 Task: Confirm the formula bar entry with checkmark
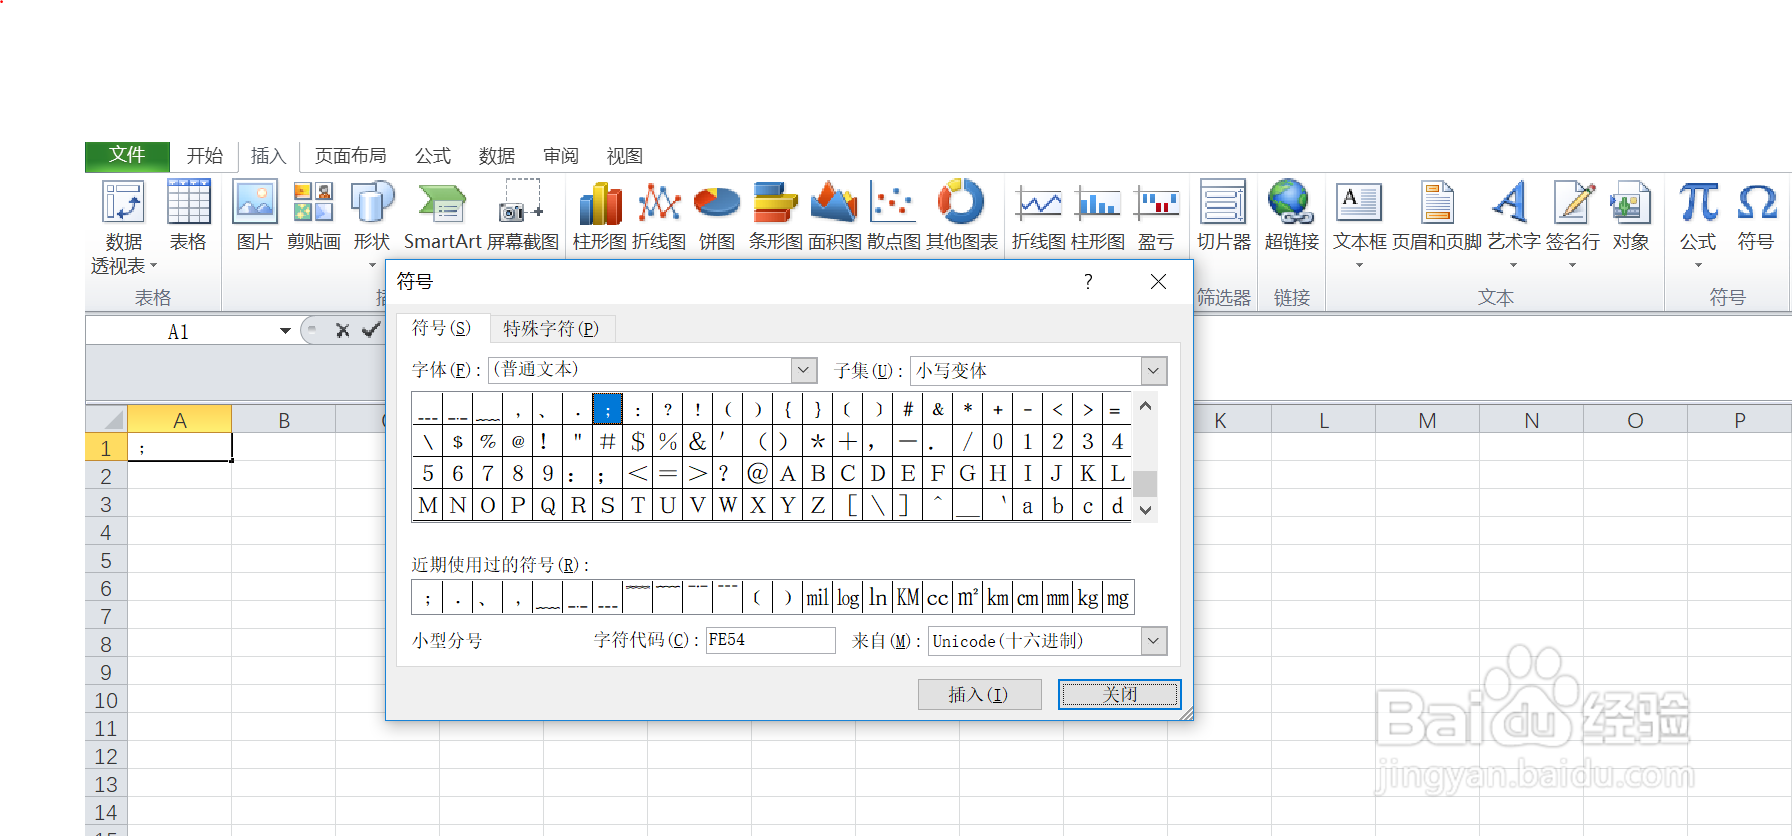(x=371, y=330)
